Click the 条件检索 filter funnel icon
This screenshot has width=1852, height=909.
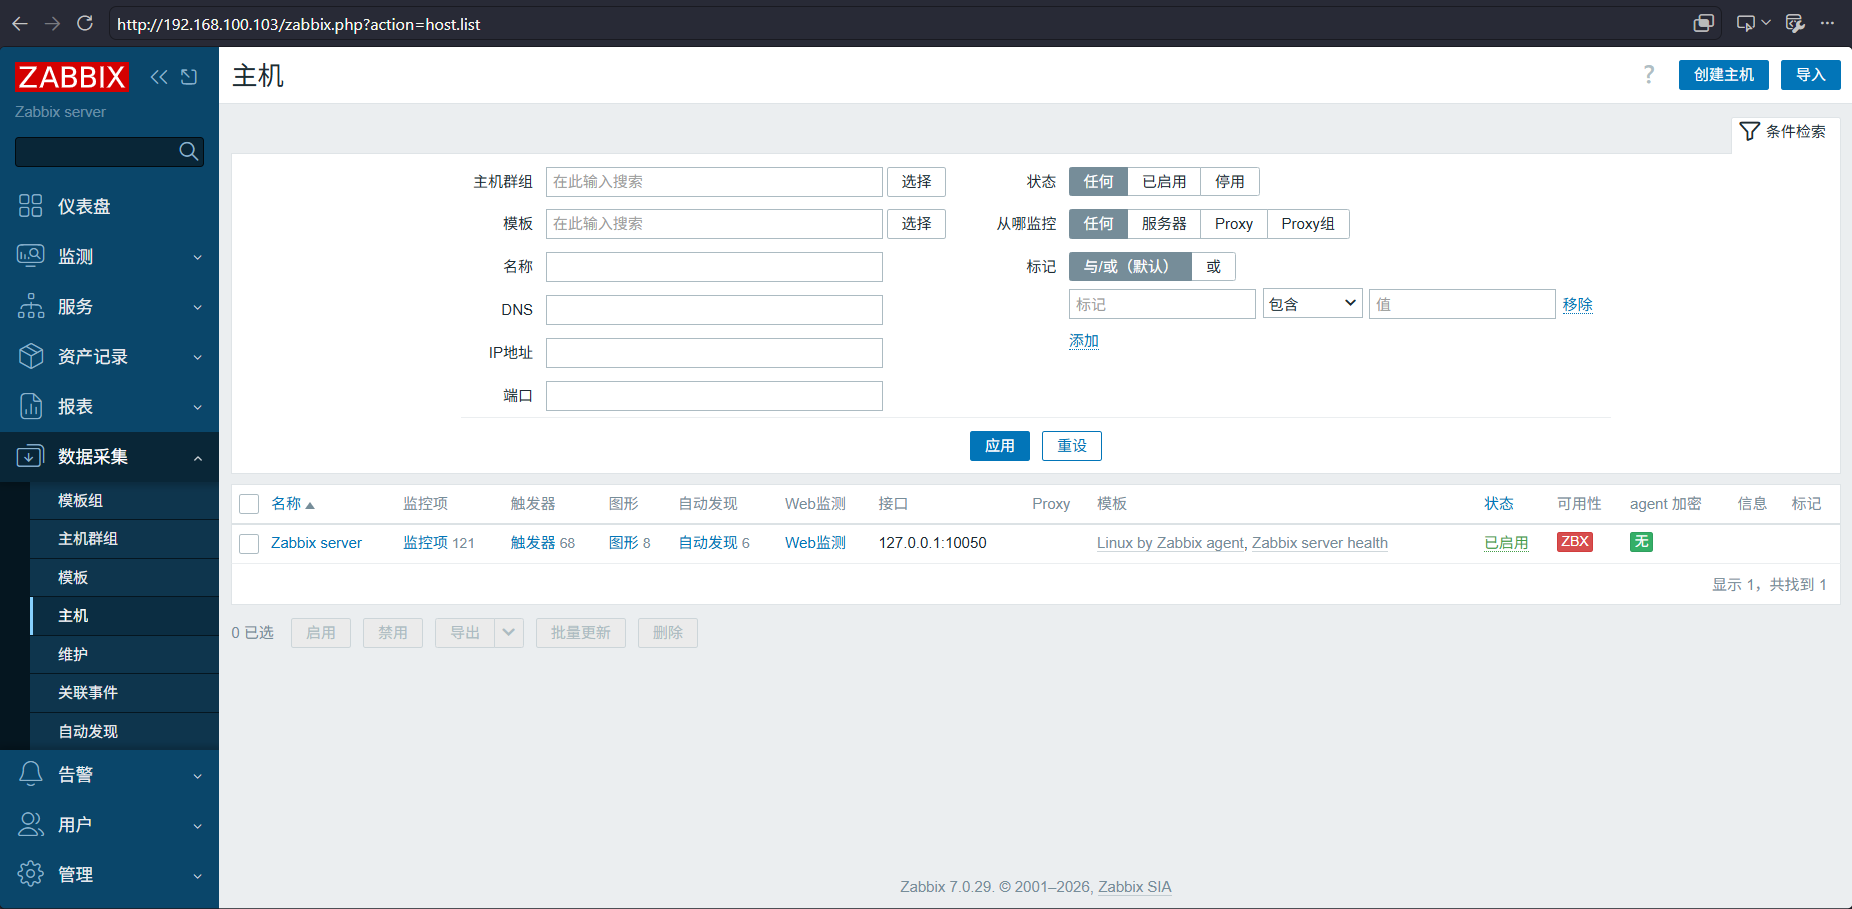(x=1749, y=131)
